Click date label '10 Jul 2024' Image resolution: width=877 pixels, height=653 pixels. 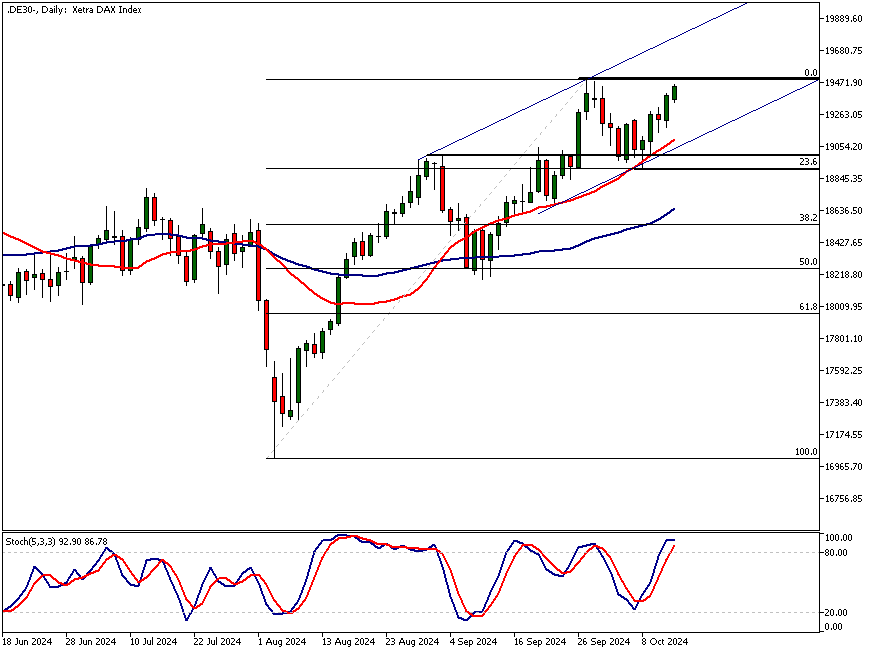click(153, 641)
